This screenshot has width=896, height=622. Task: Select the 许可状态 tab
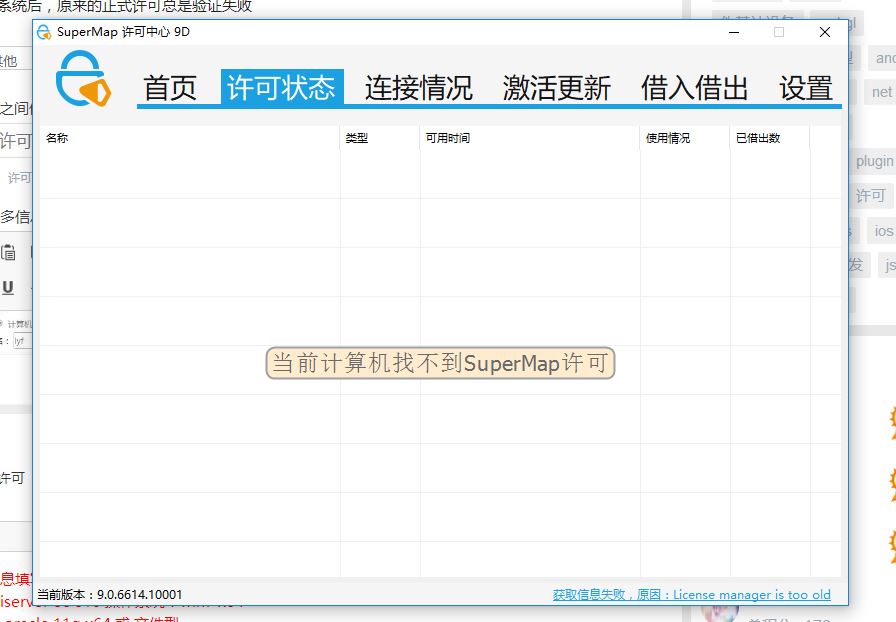pyautogui.click(x=282, y=87)
